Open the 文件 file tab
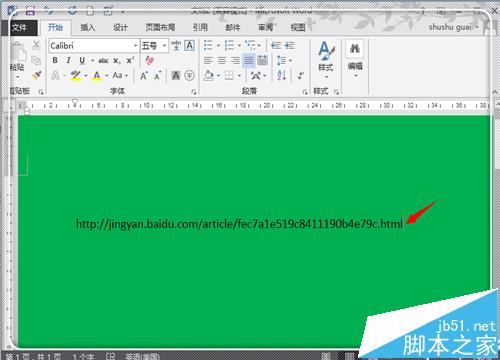Viewport: 500px width, 360px height. [19, 27]
